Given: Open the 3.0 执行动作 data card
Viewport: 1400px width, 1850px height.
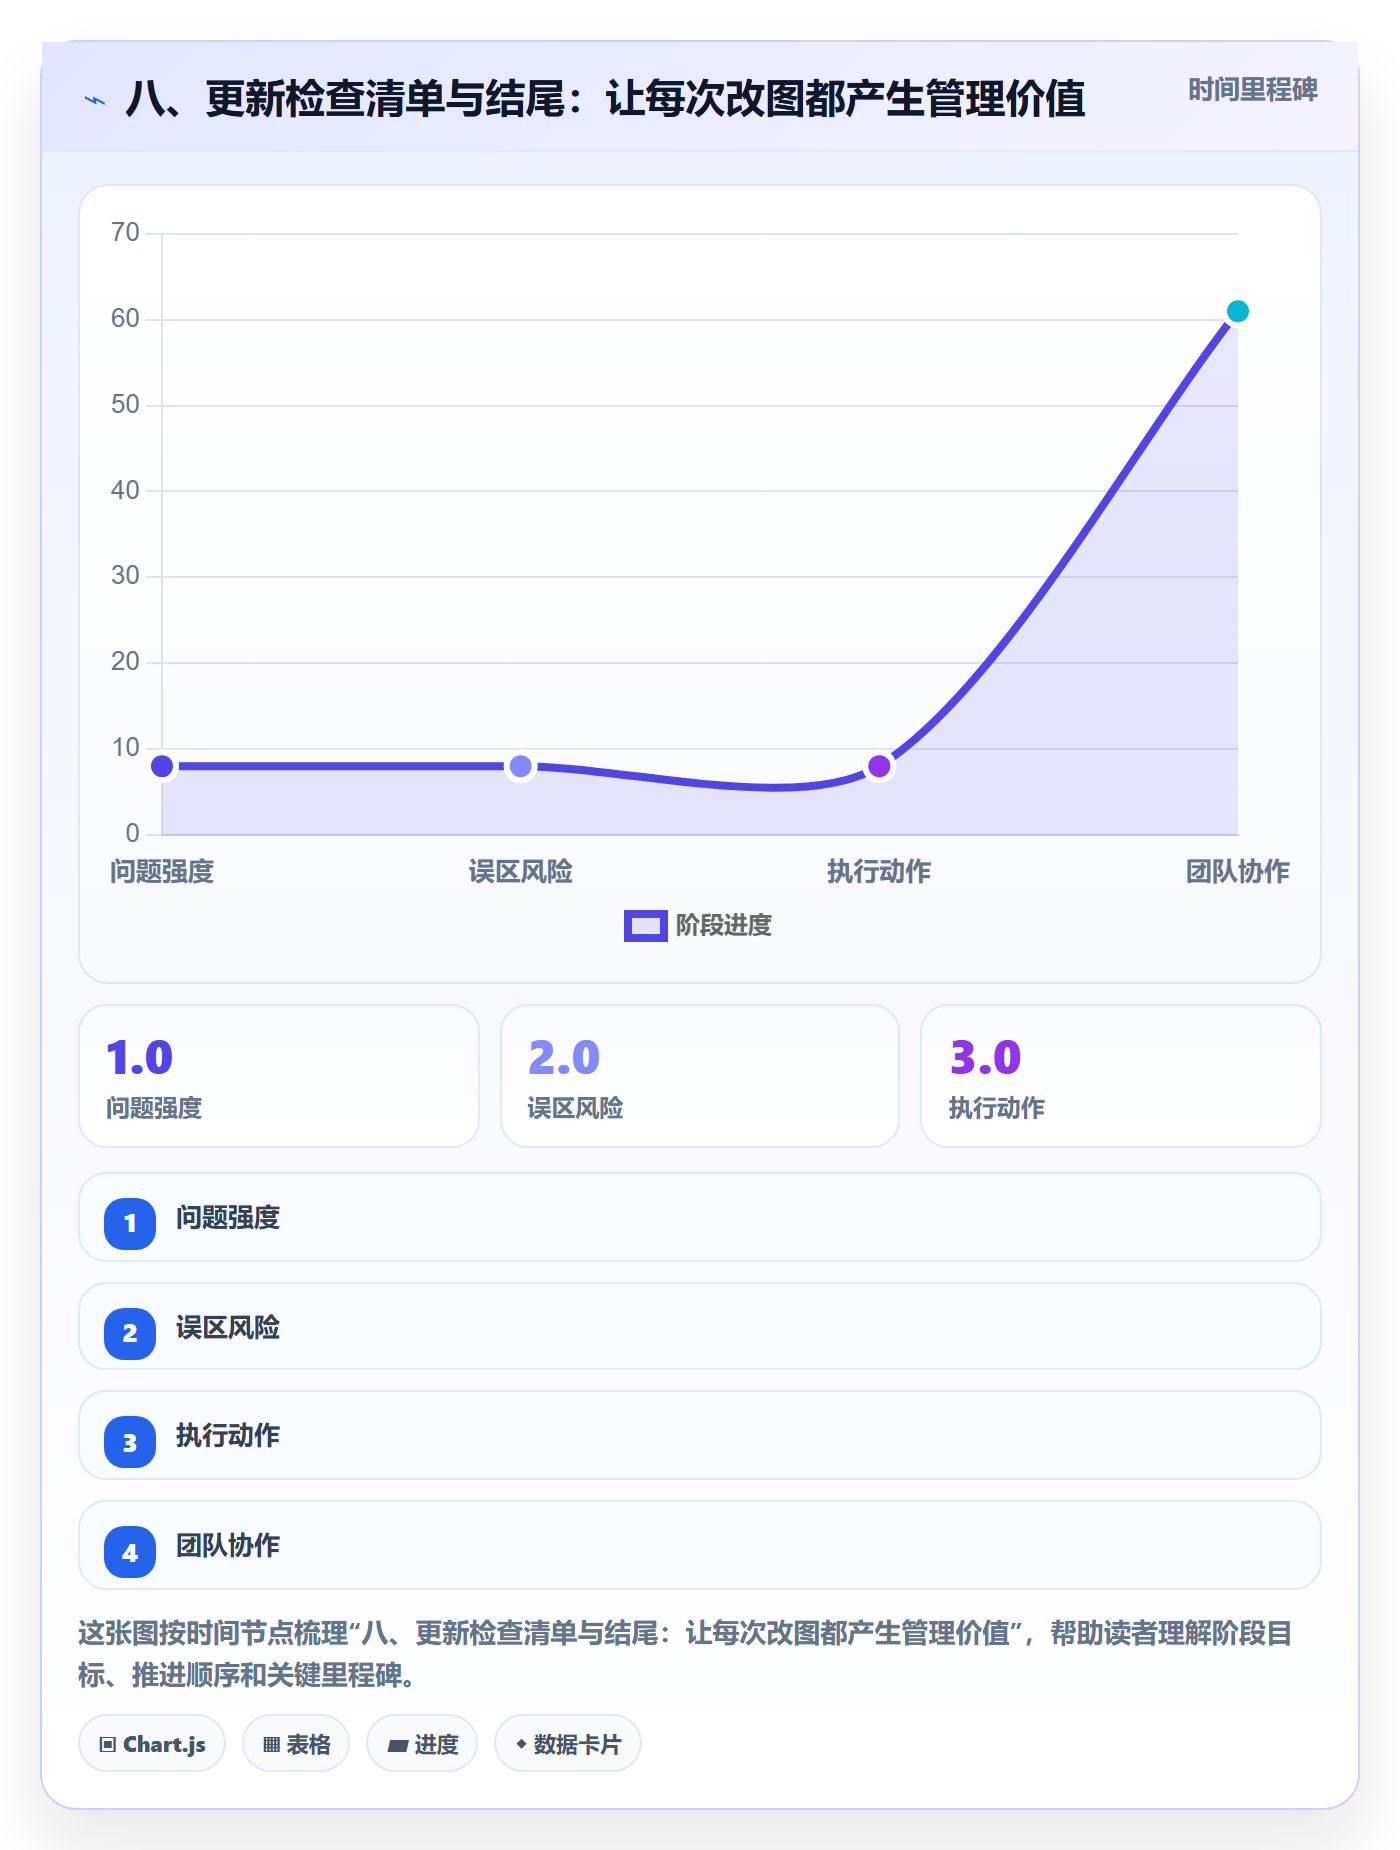Looking at the screenshot, I should point(1121,1076).
